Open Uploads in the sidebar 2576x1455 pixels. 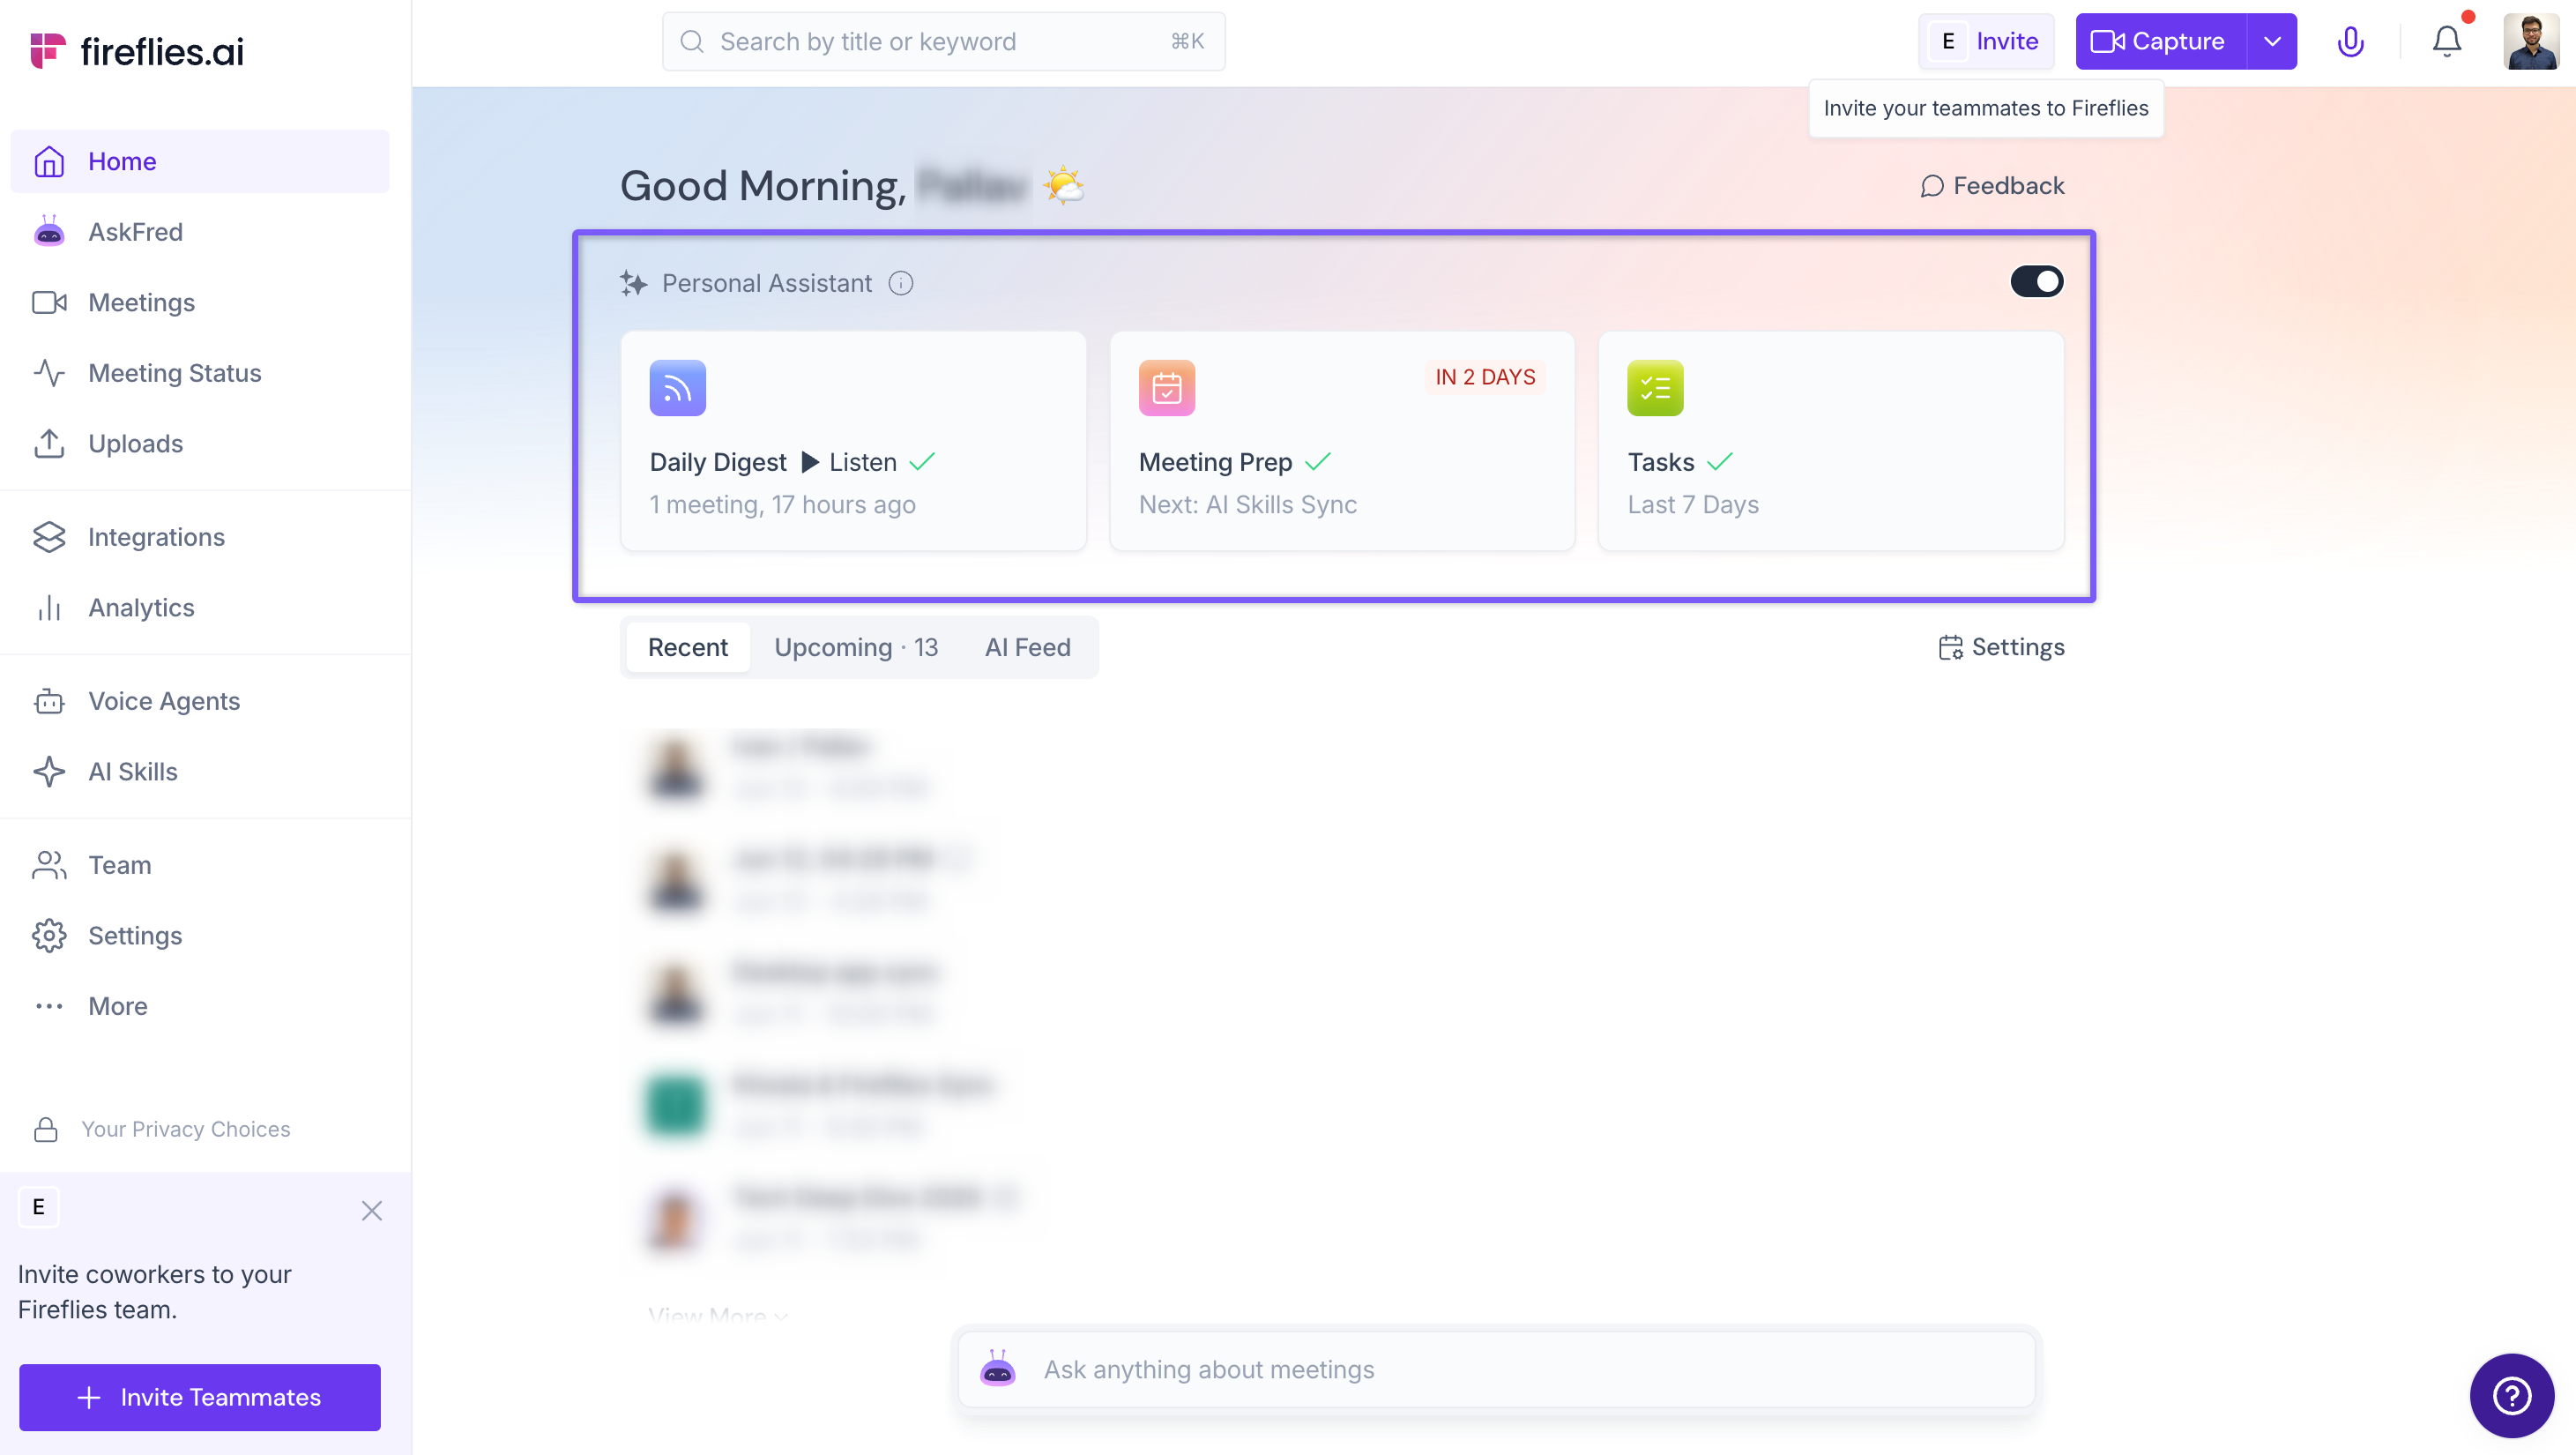tap(200, 443)
